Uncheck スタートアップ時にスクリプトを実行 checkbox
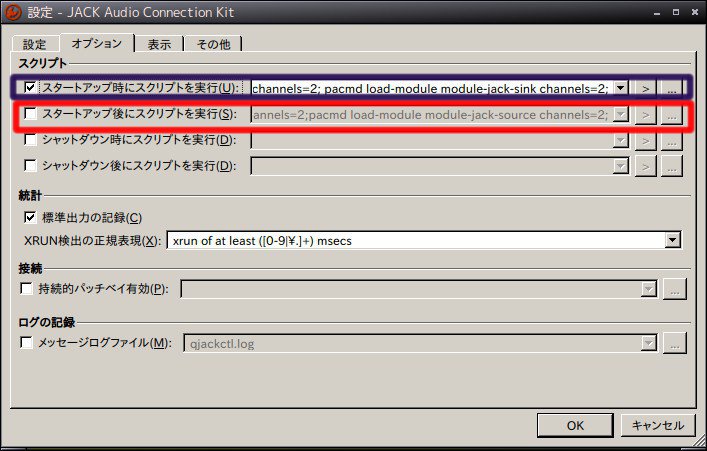This screenshot has width=707, height=451. [30, 87]
